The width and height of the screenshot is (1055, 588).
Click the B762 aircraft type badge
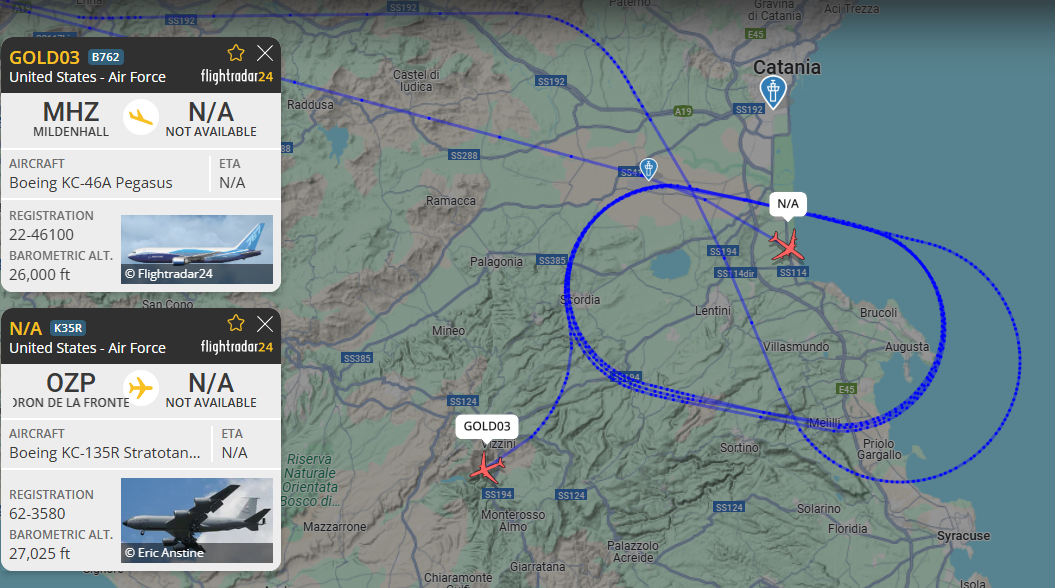106,57
